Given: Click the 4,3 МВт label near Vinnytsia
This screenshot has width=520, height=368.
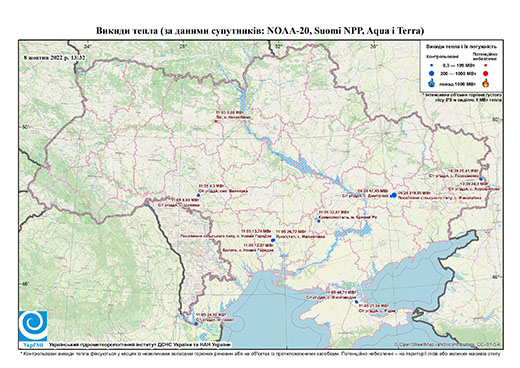Looking at the screenshot, I should tap(211, 187).
